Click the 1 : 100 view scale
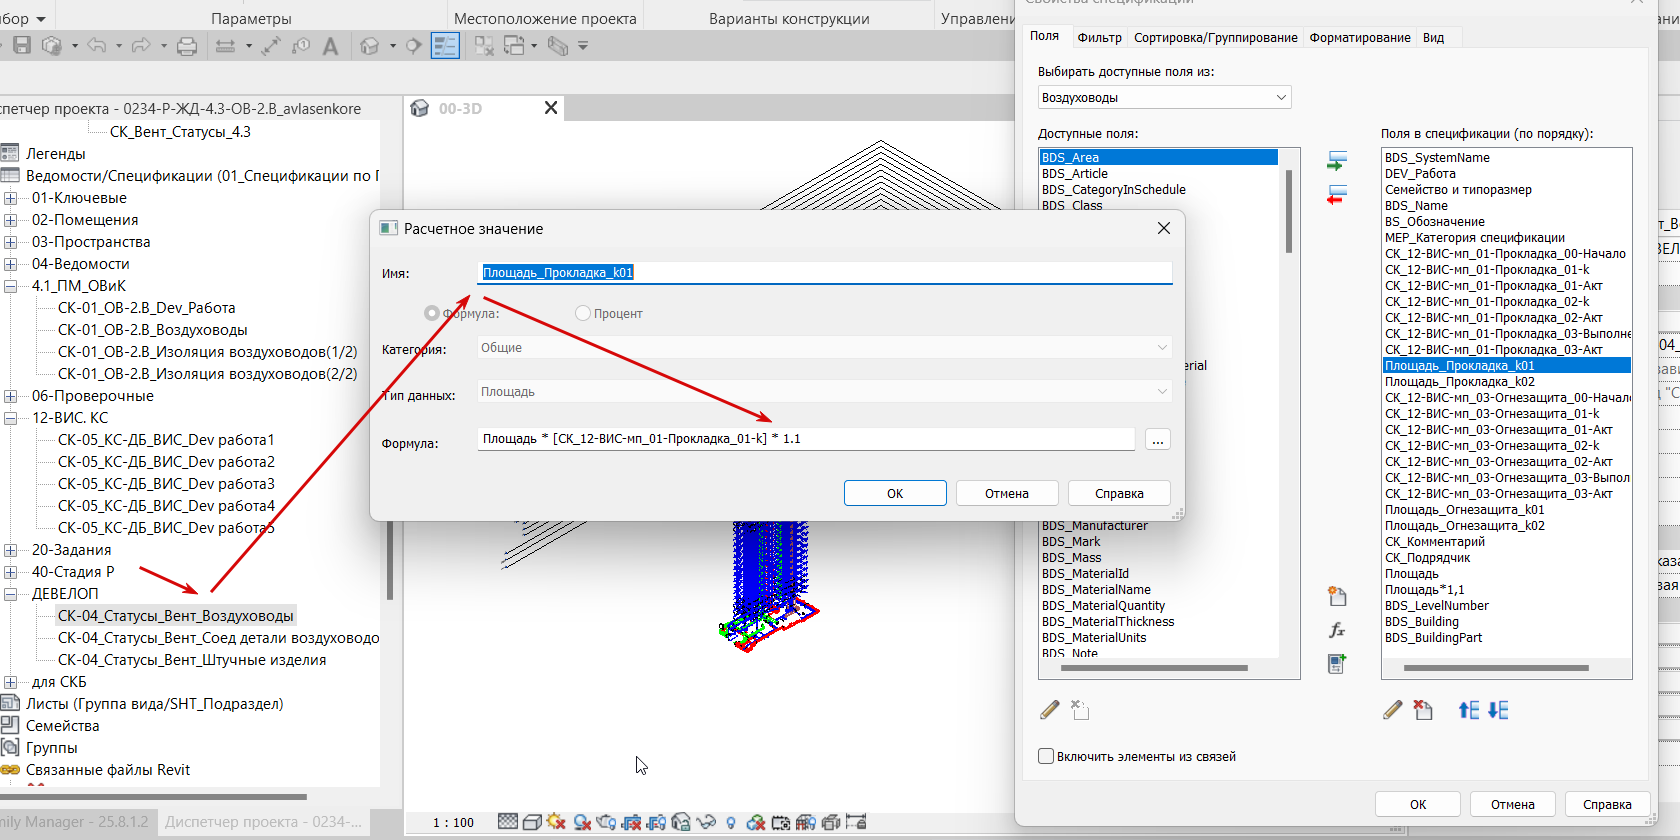 453,823
